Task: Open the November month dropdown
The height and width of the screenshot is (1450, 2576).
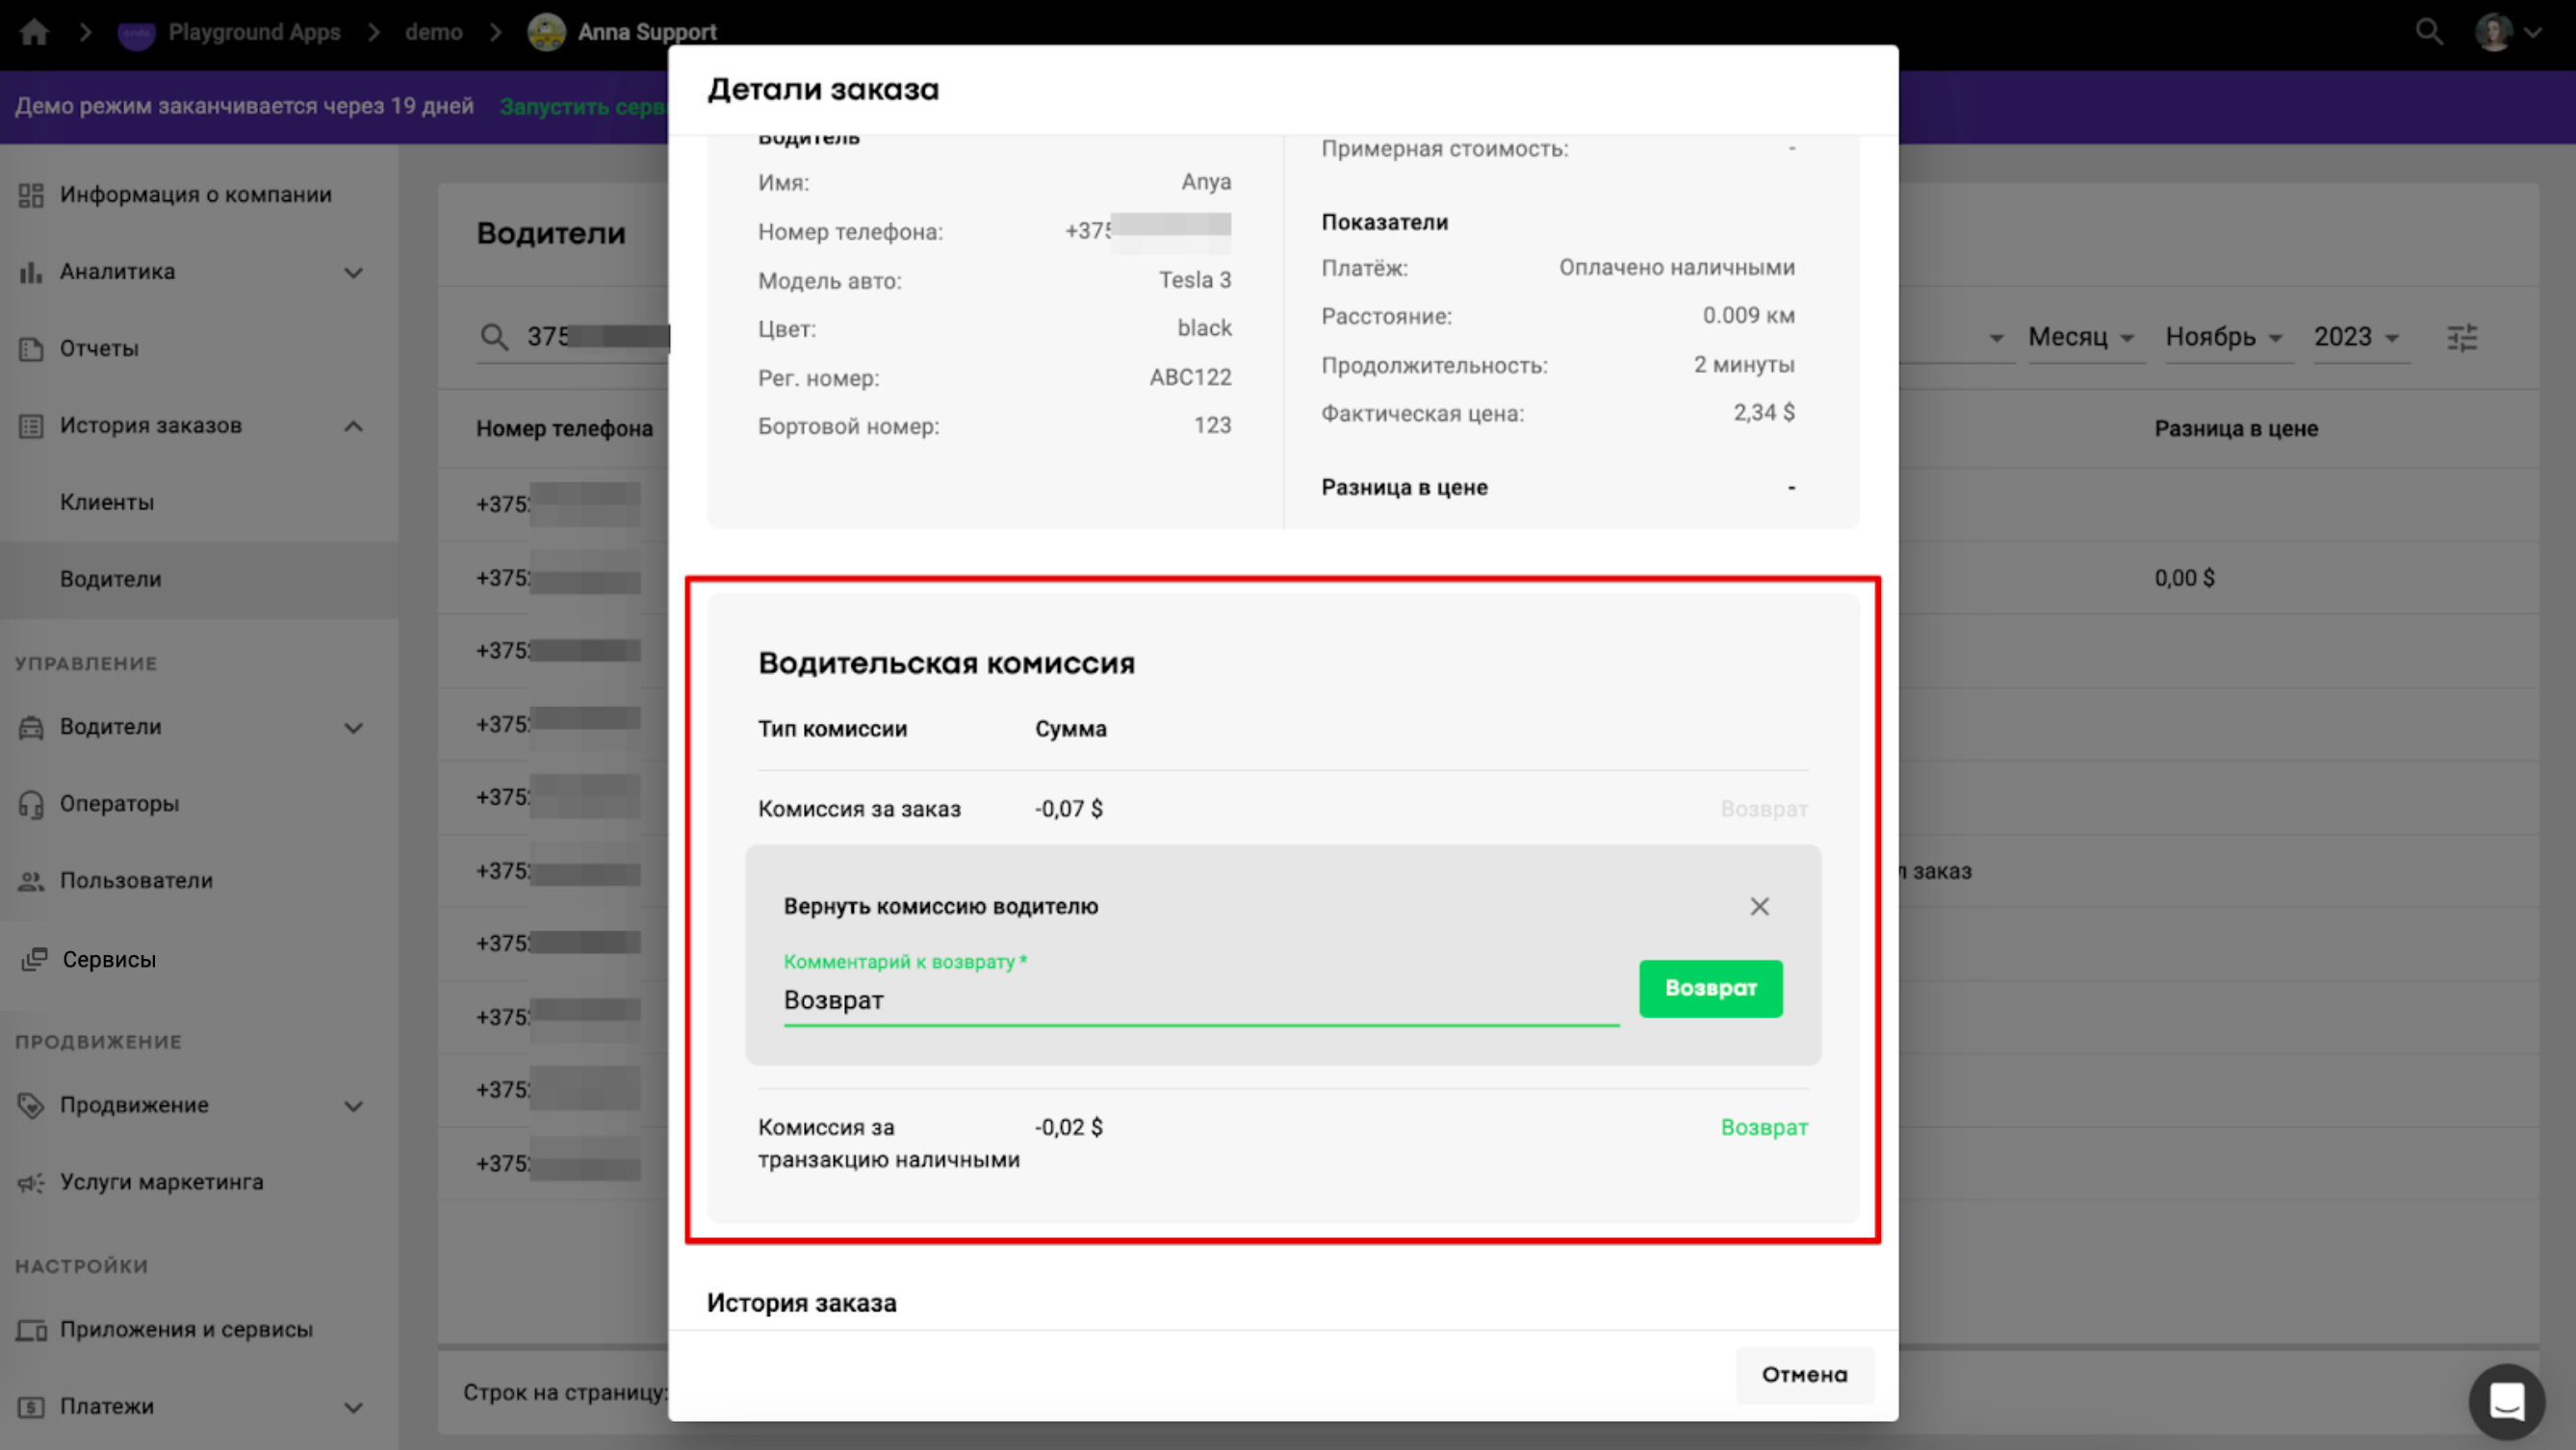Action: 2223,337
